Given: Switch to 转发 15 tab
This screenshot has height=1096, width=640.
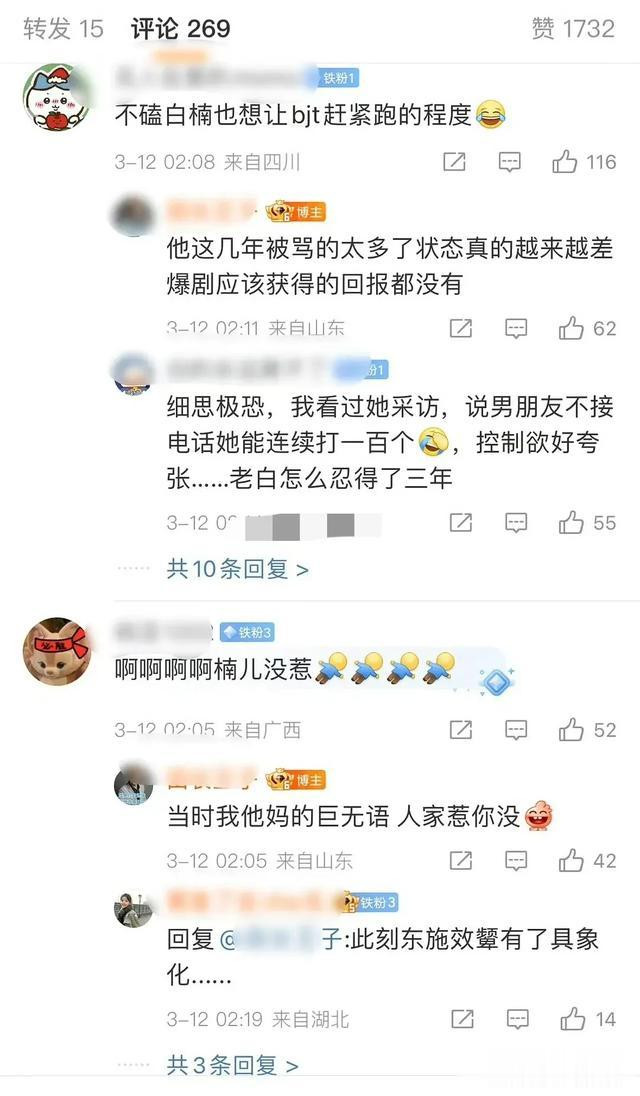Looking at the screenshot, I should (63, 29).
